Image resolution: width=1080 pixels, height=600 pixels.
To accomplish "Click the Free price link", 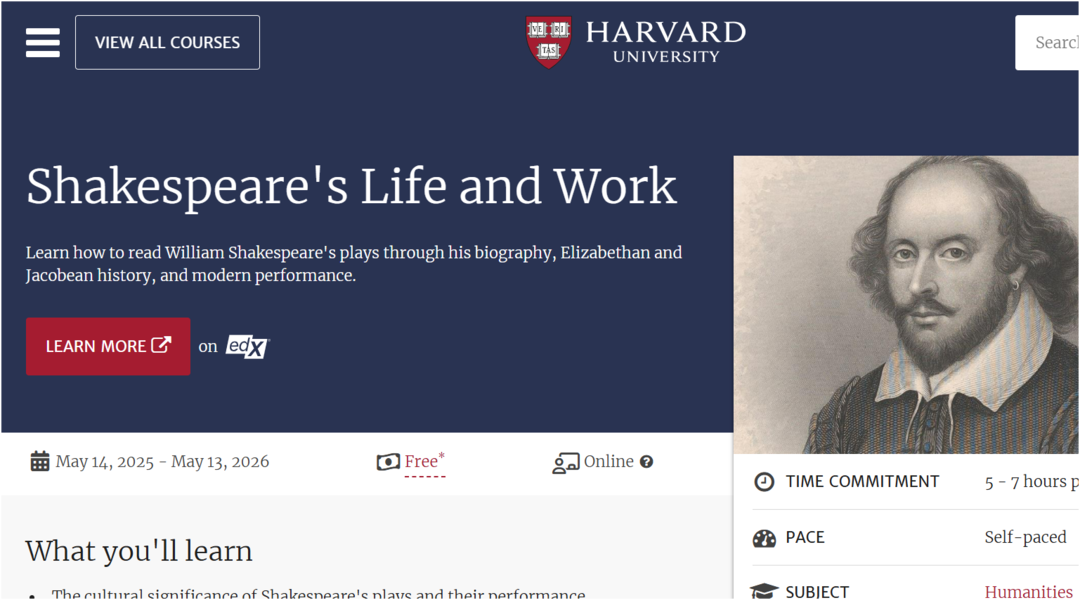I will pyautogui.click(x=421, y=461).
